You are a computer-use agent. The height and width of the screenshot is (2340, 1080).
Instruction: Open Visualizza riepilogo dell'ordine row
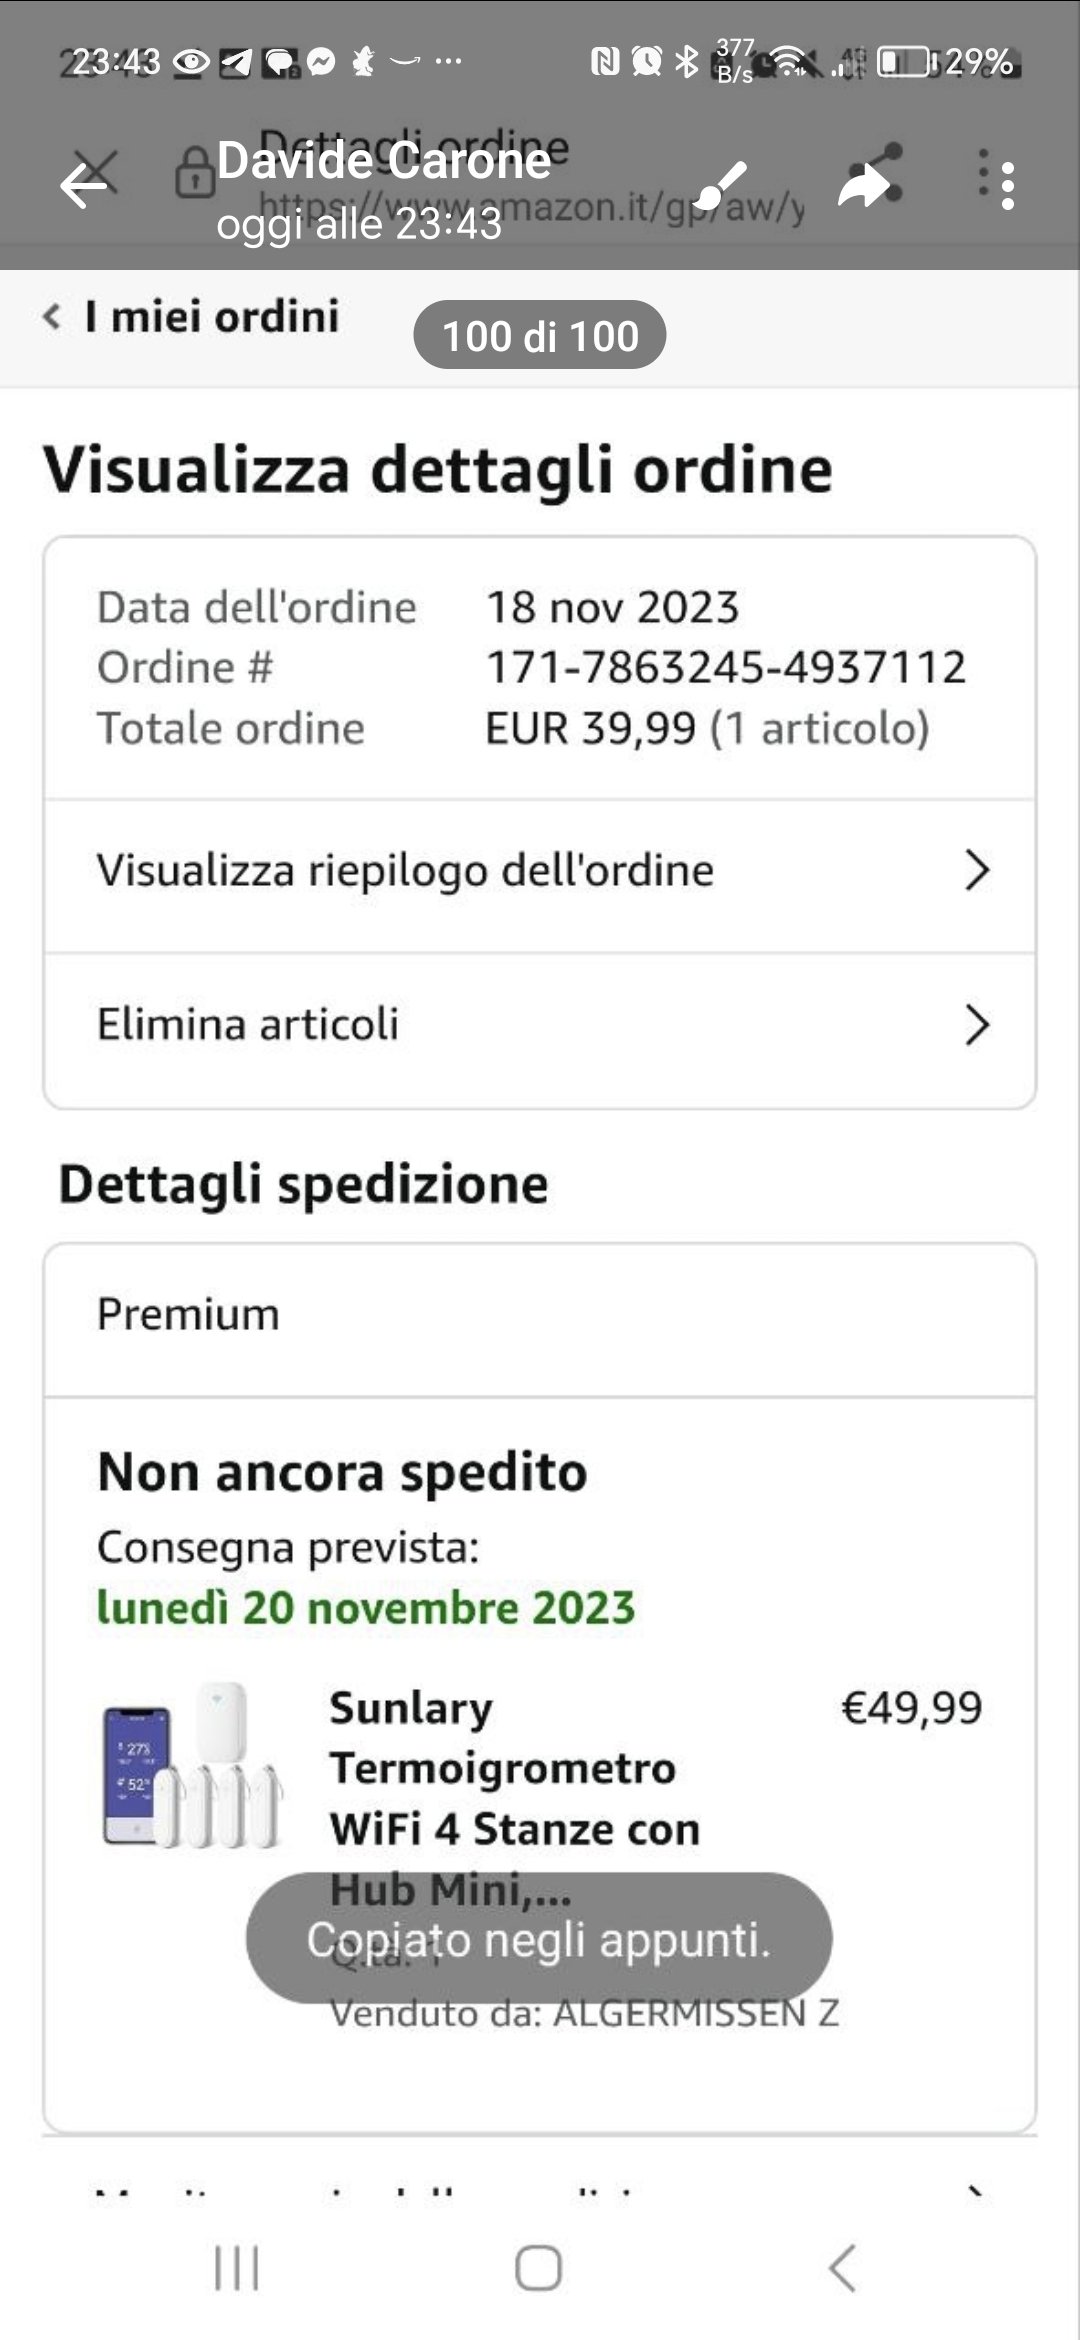(x=405, y=870)
